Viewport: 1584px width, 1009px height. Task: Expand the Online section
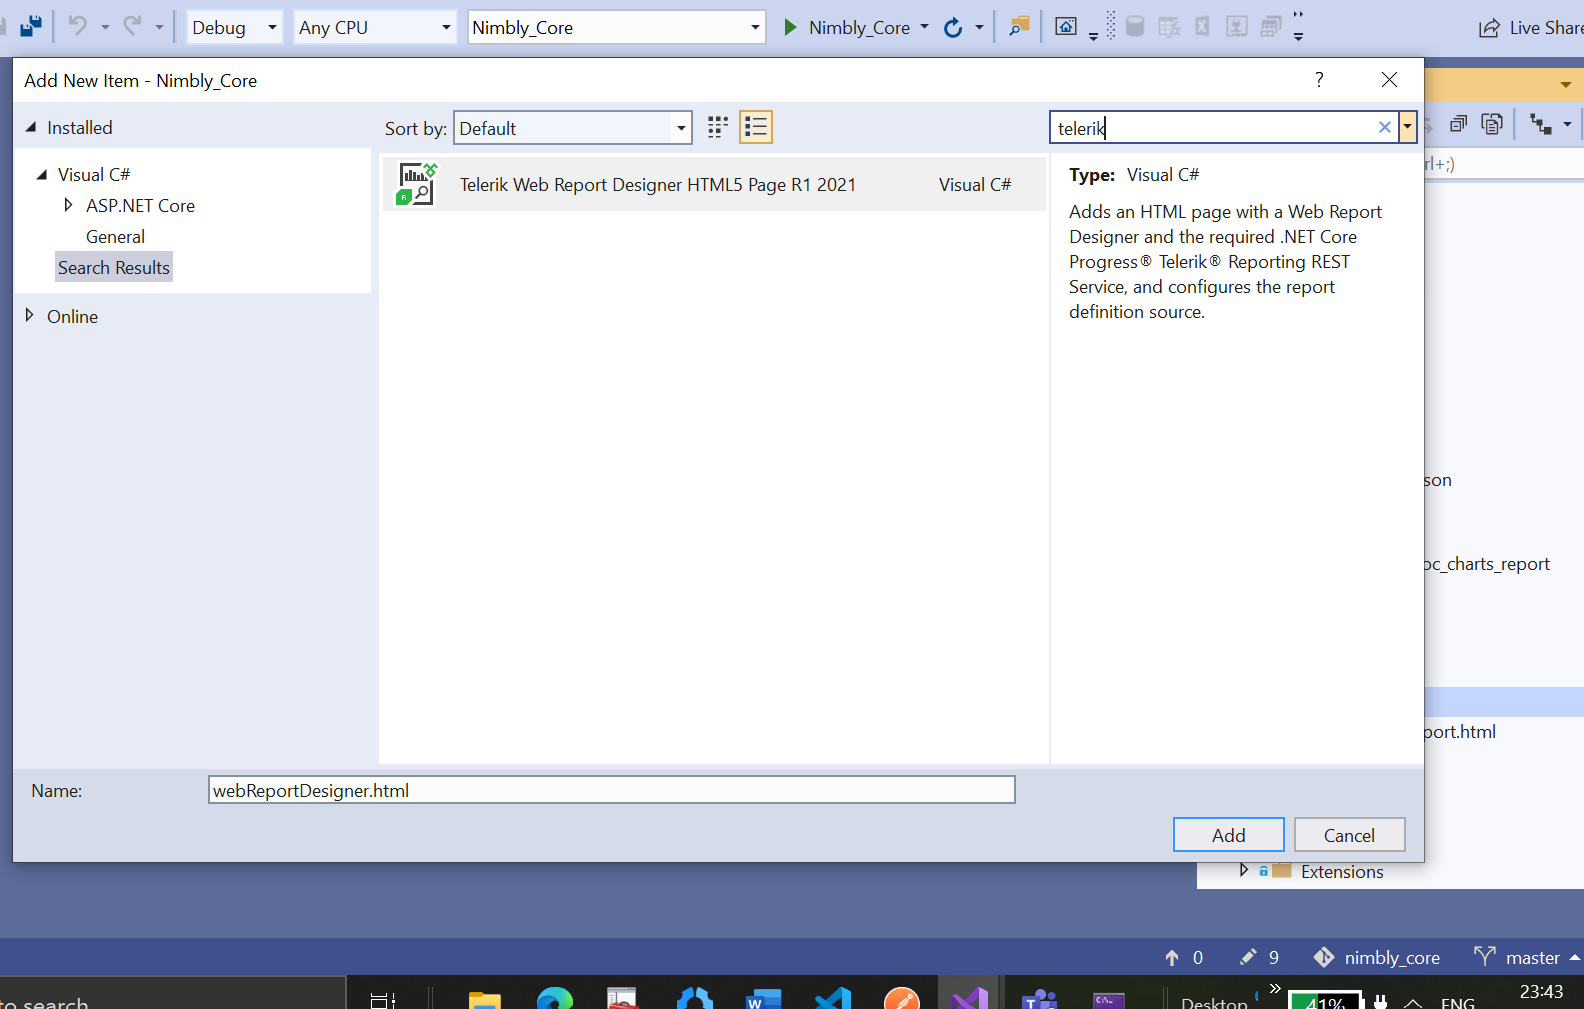pyautogui.click(x=29, y=315)
